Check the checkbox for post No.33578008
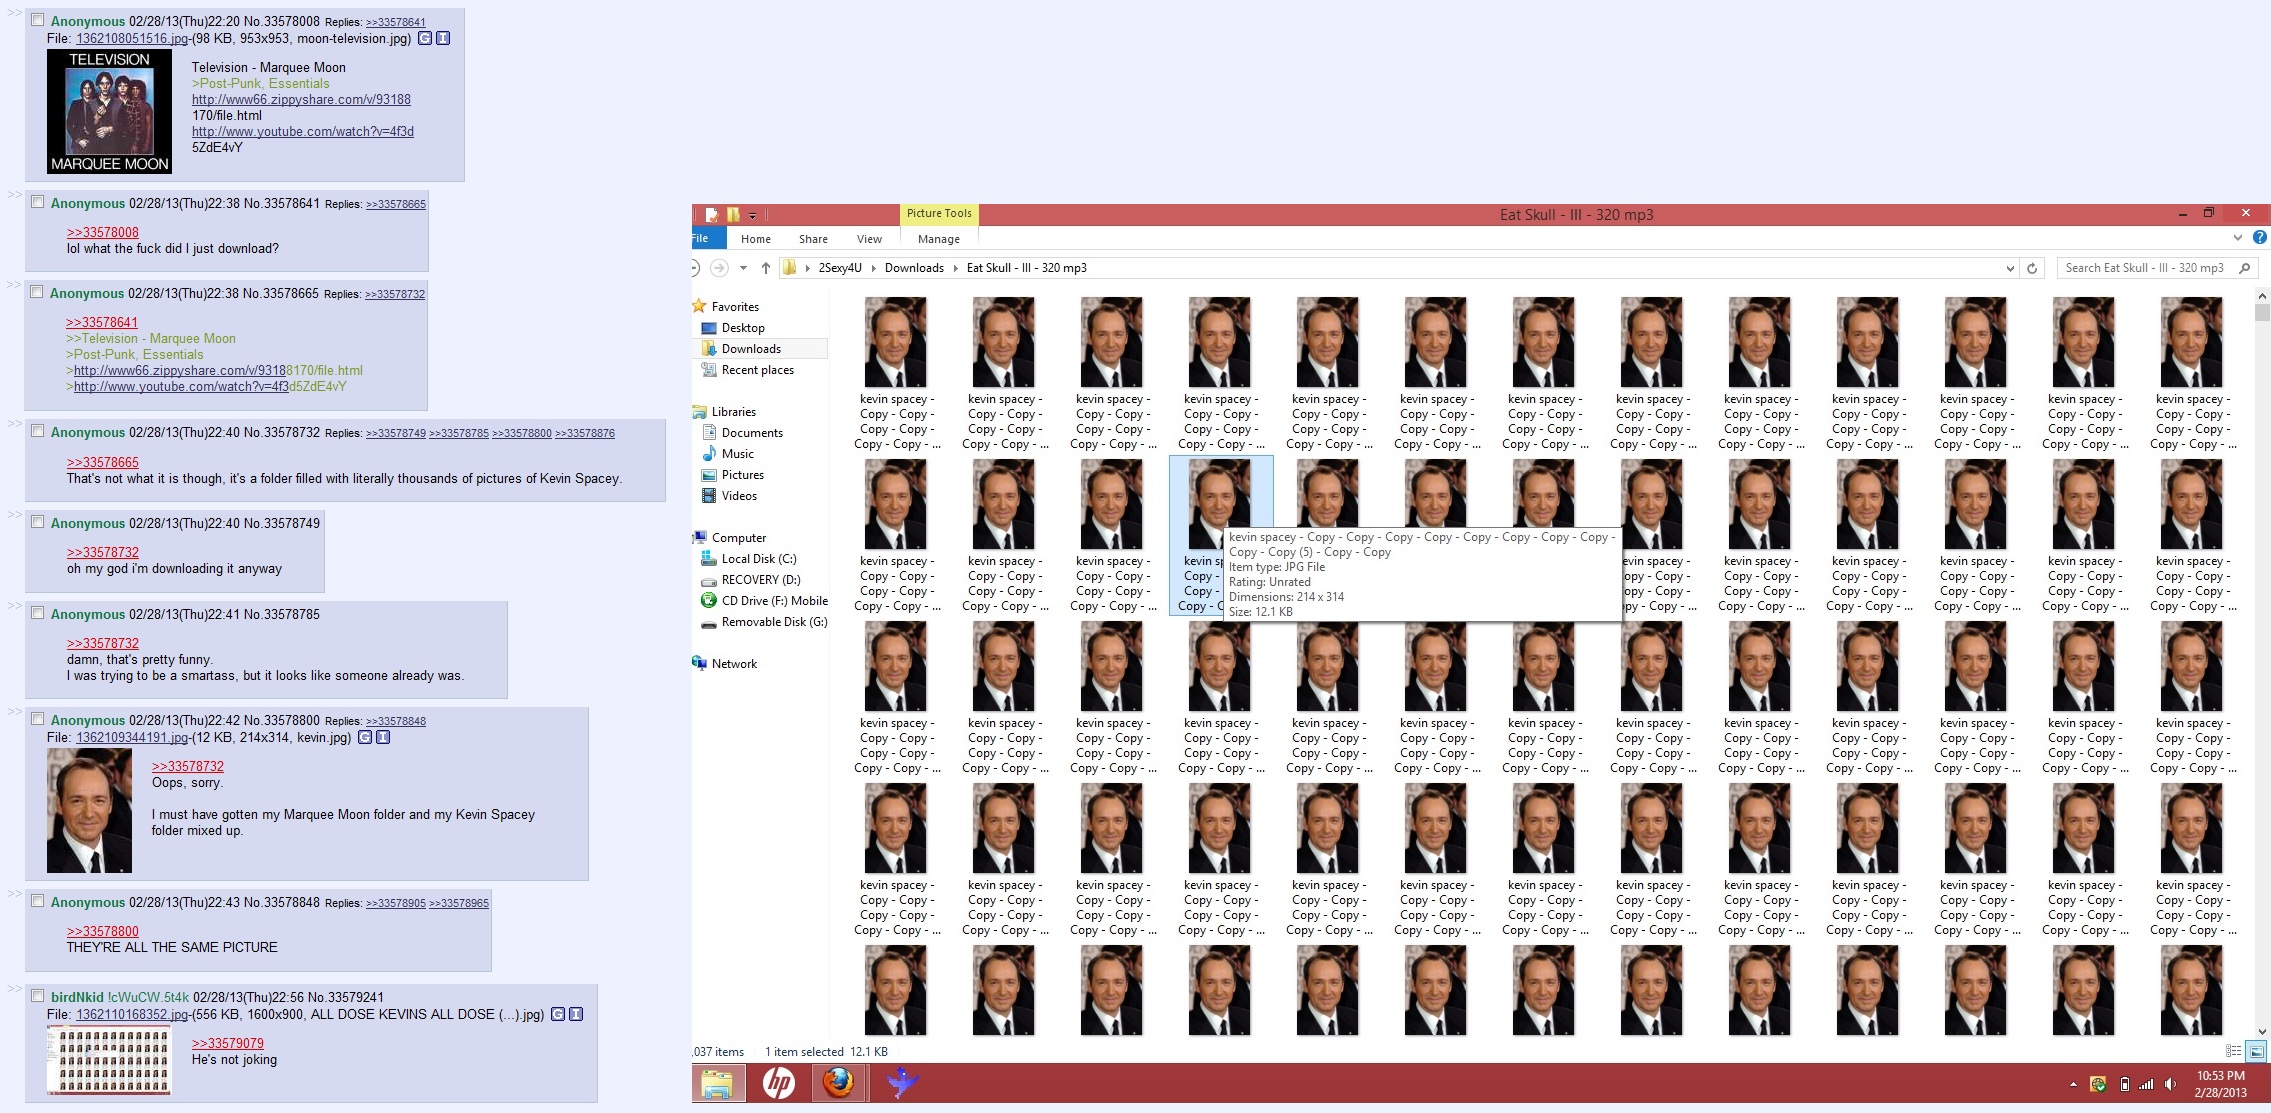Screen dimensions: 2271x1113 [x=37, y=20]
